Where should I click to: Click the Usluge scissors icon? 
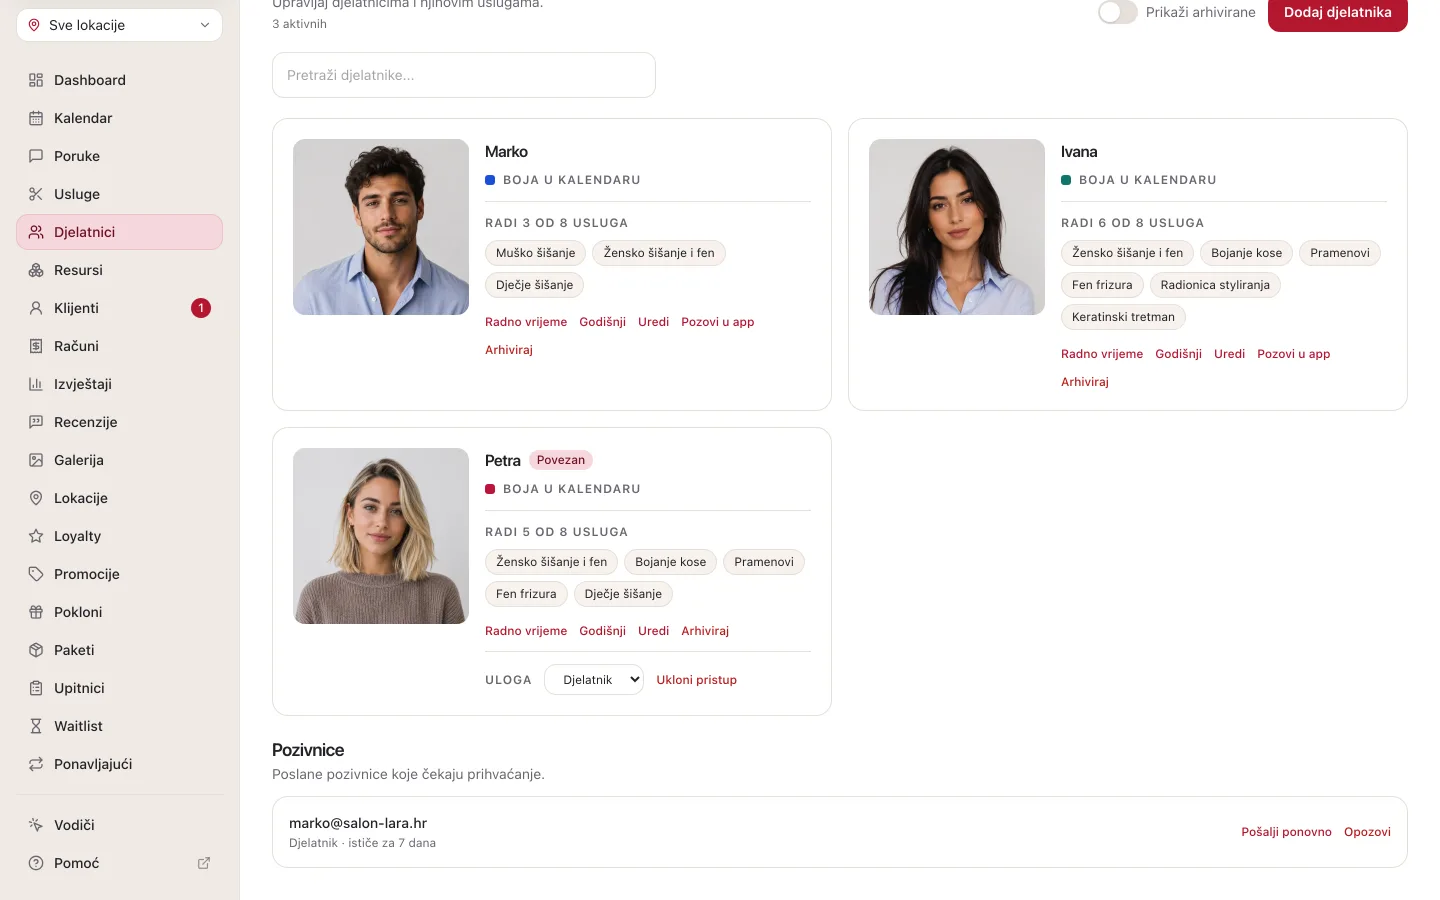[x=36, y=194]
